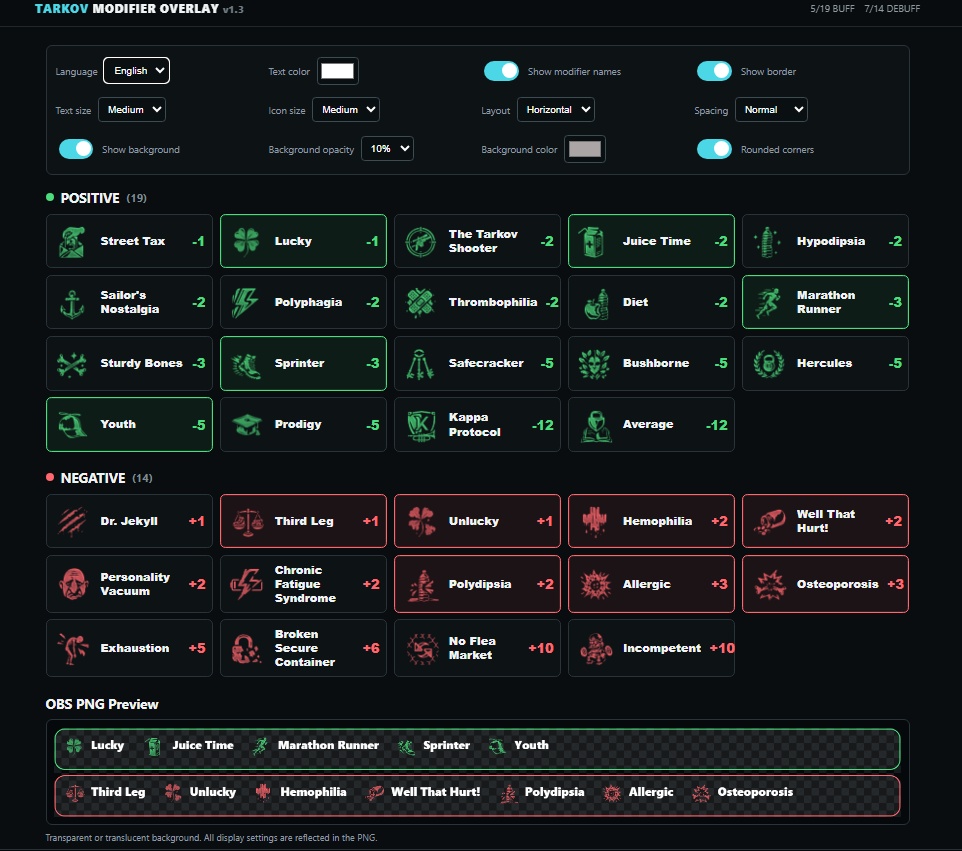Click the Hercules kettlebell wreath icon
This screenshot has height=851, width=962.
tap(769, 363)
